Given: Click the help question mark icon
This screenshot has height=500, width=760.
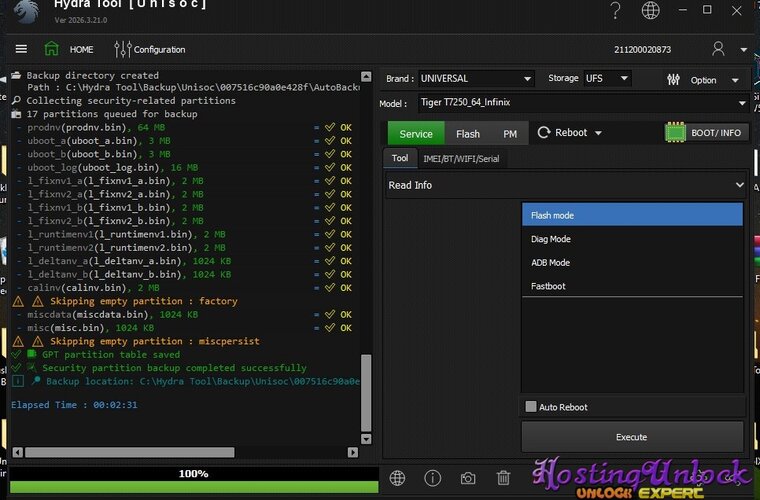Looking at the screenshot, I should [x=616, y=11].
